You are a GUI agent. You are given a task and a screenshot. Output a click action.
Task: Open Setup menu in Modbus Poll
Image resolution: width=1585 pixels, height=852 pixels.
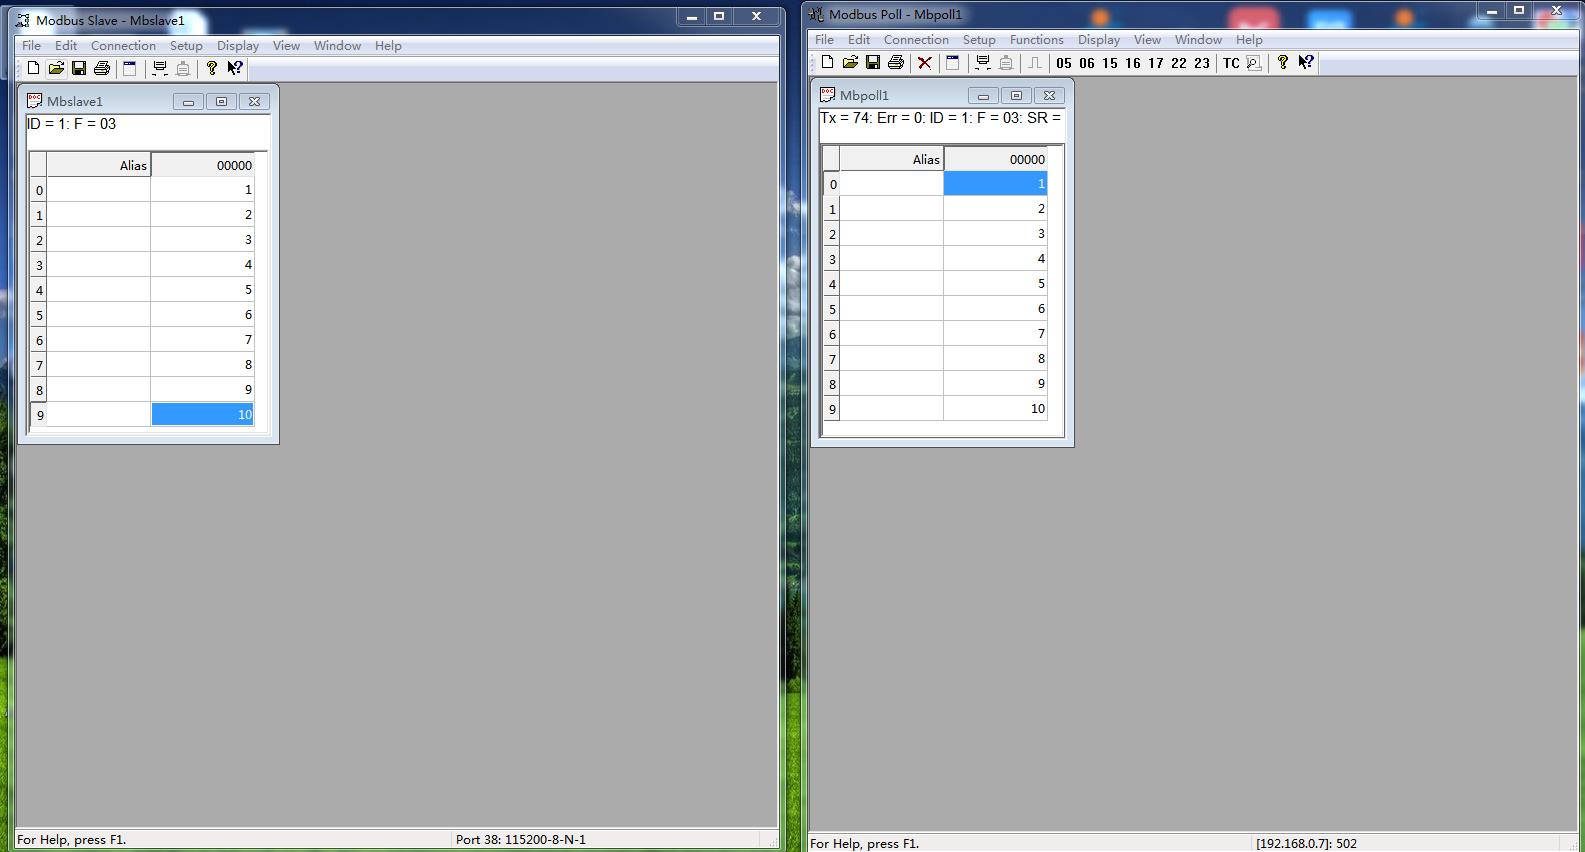979,40
